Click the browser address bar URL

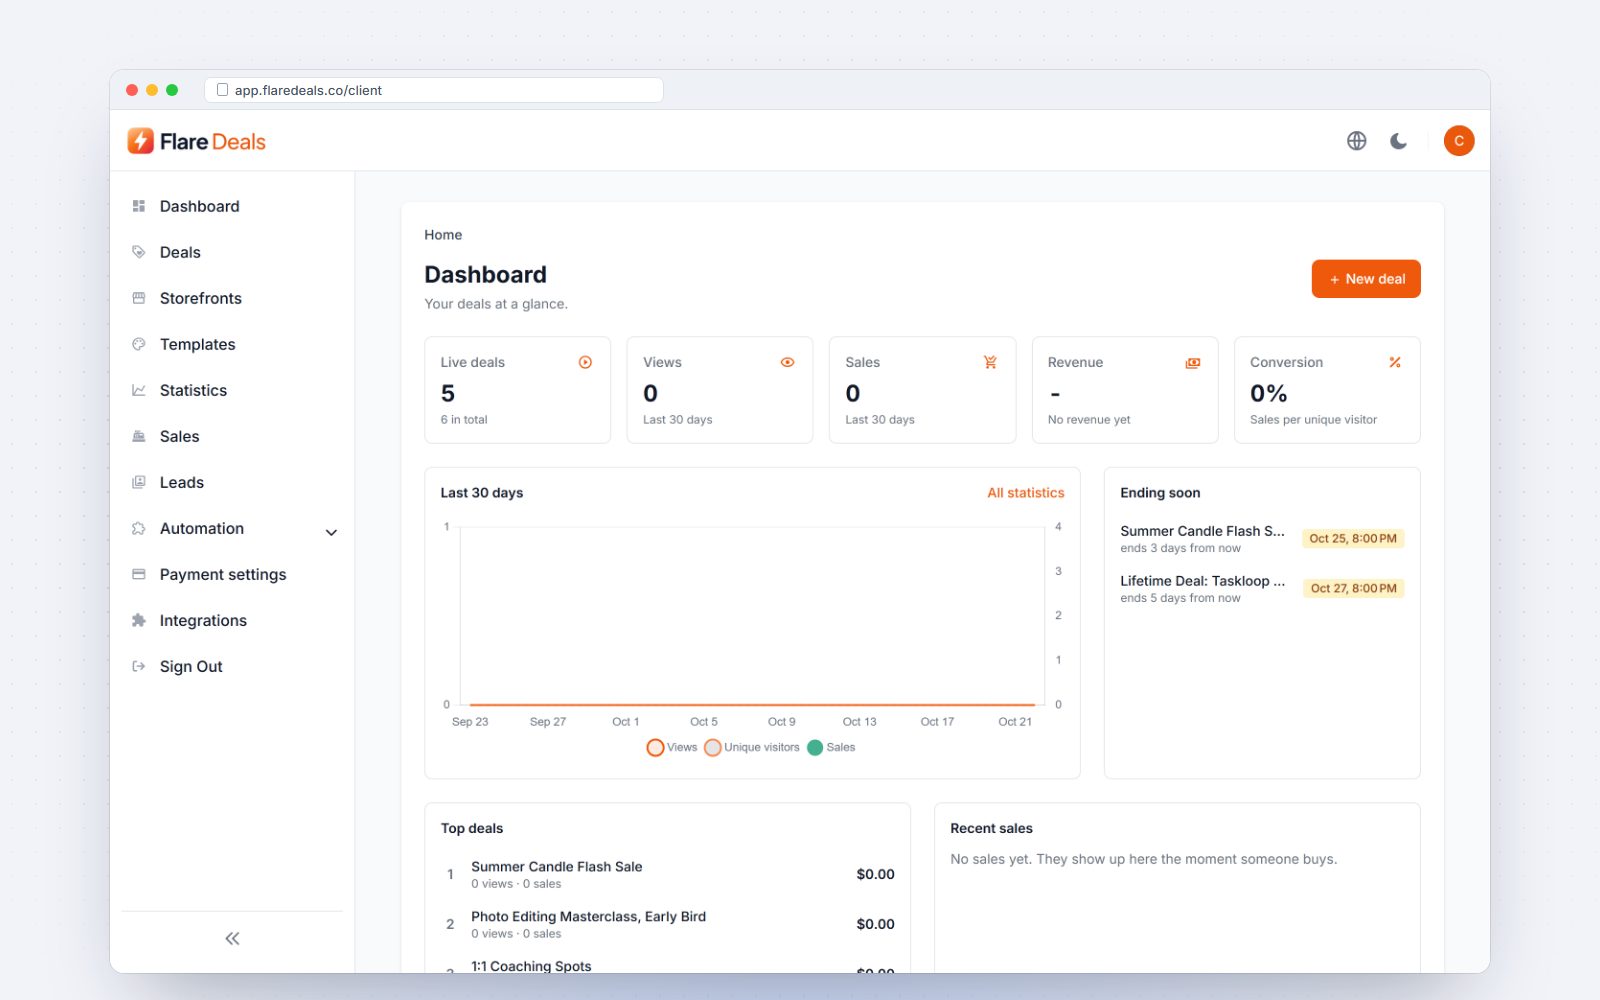point(308,90)
